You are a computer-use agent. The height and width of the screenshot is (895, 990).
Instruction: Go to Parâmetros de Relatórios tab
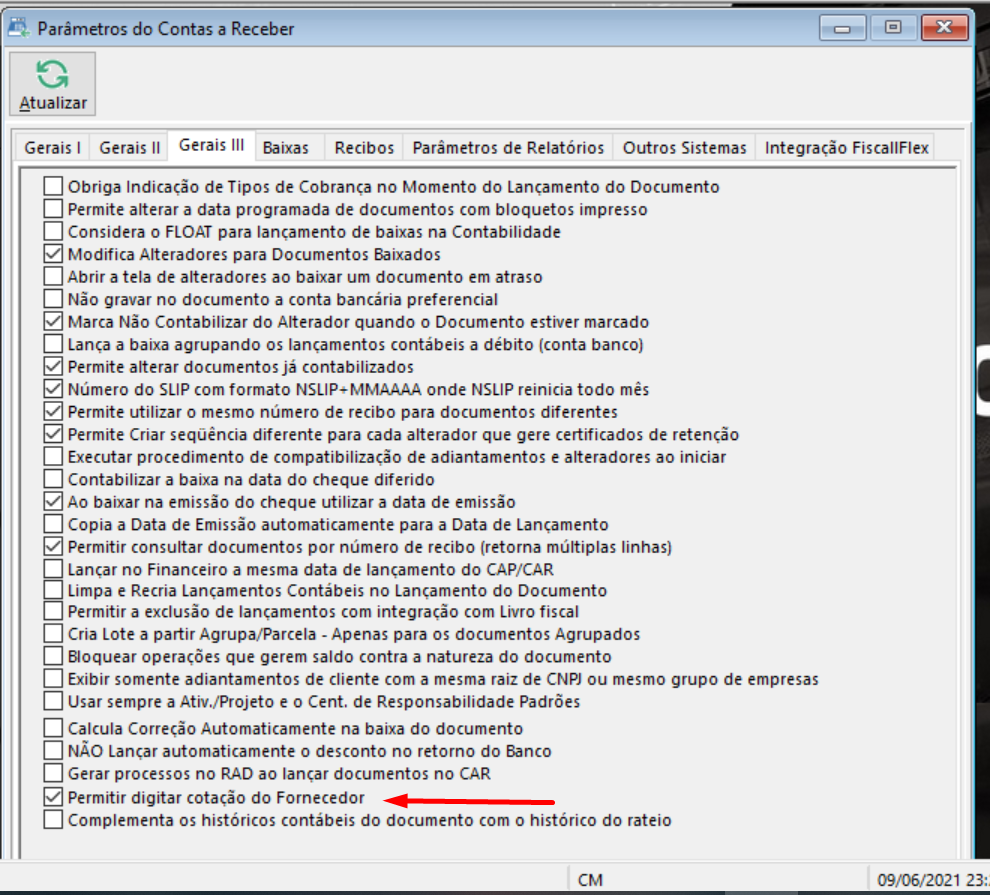[508, 148]
